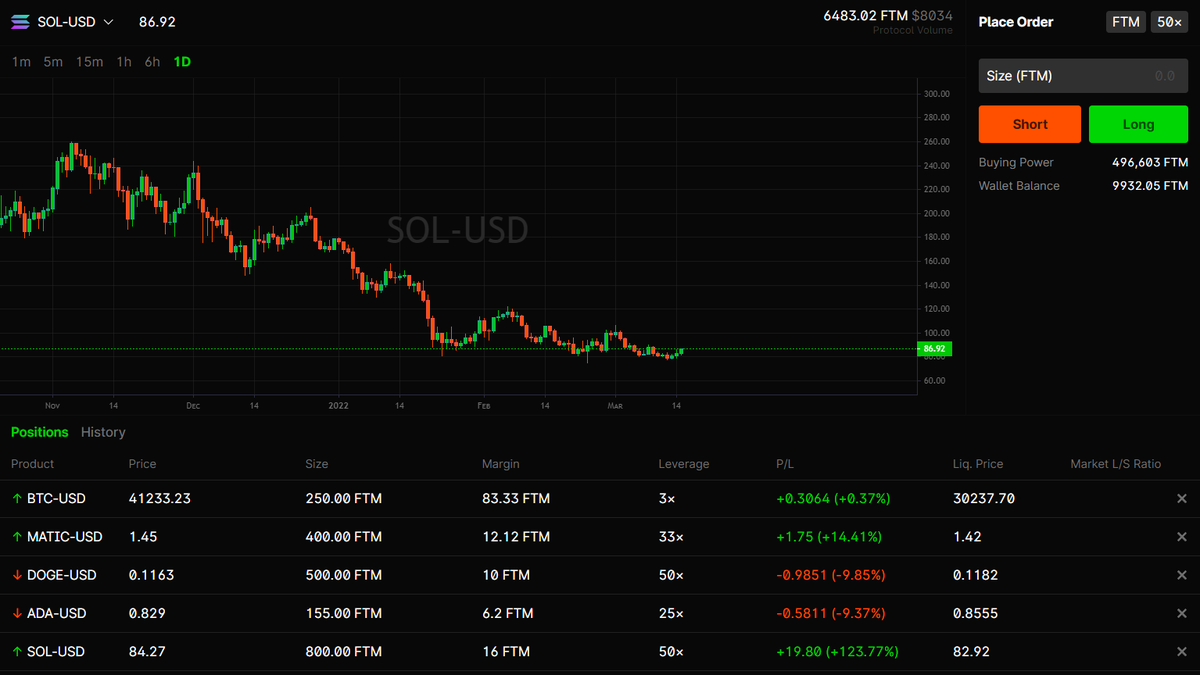This screenshot has height=675, width=1200.
Task: Close the BTC-USD position
Action: (1181, 499)
